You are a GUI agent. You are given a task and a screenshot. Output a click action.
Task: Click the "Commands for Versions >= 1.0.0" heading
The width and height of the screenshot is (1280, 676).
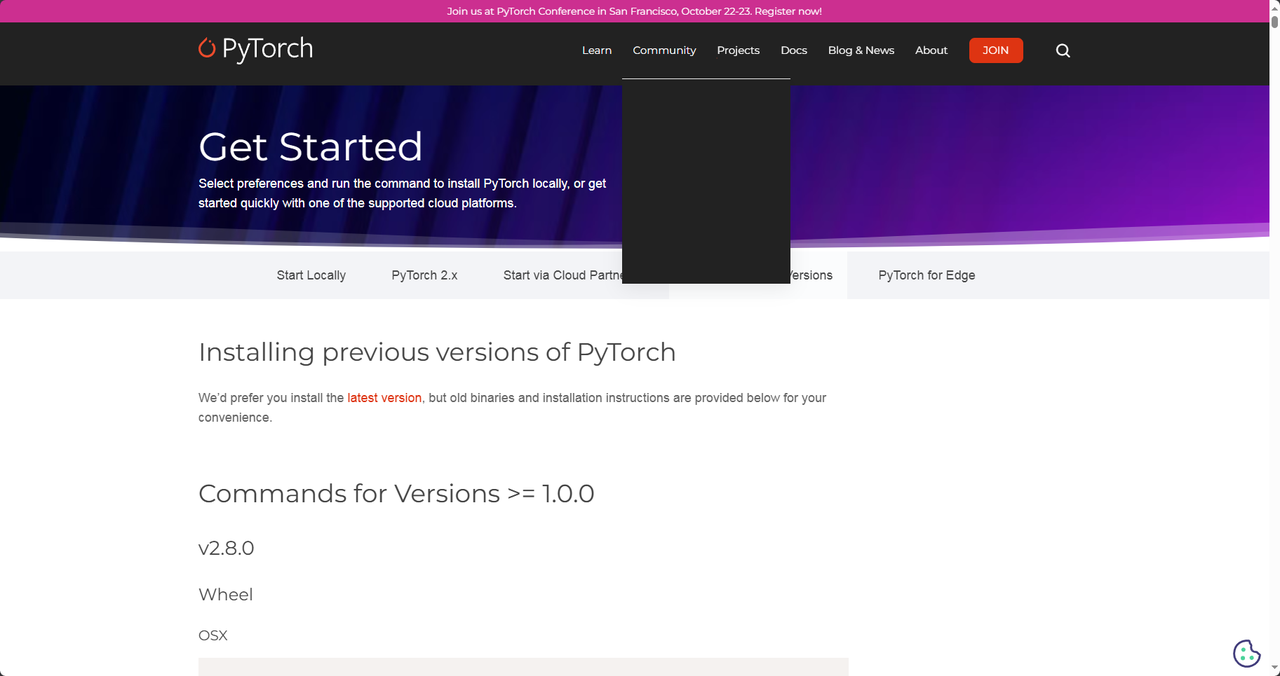396,494
